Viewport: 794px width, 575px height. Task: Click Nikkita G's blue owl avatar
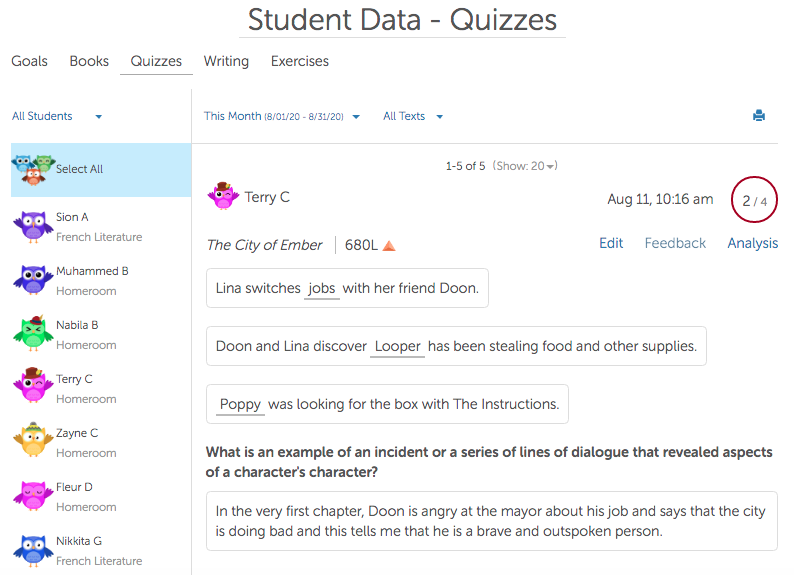point(33,550)
